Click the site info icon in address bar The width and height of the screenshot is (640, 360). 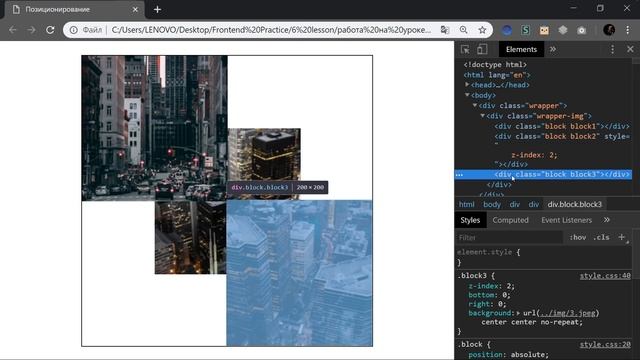coord(73,30)
